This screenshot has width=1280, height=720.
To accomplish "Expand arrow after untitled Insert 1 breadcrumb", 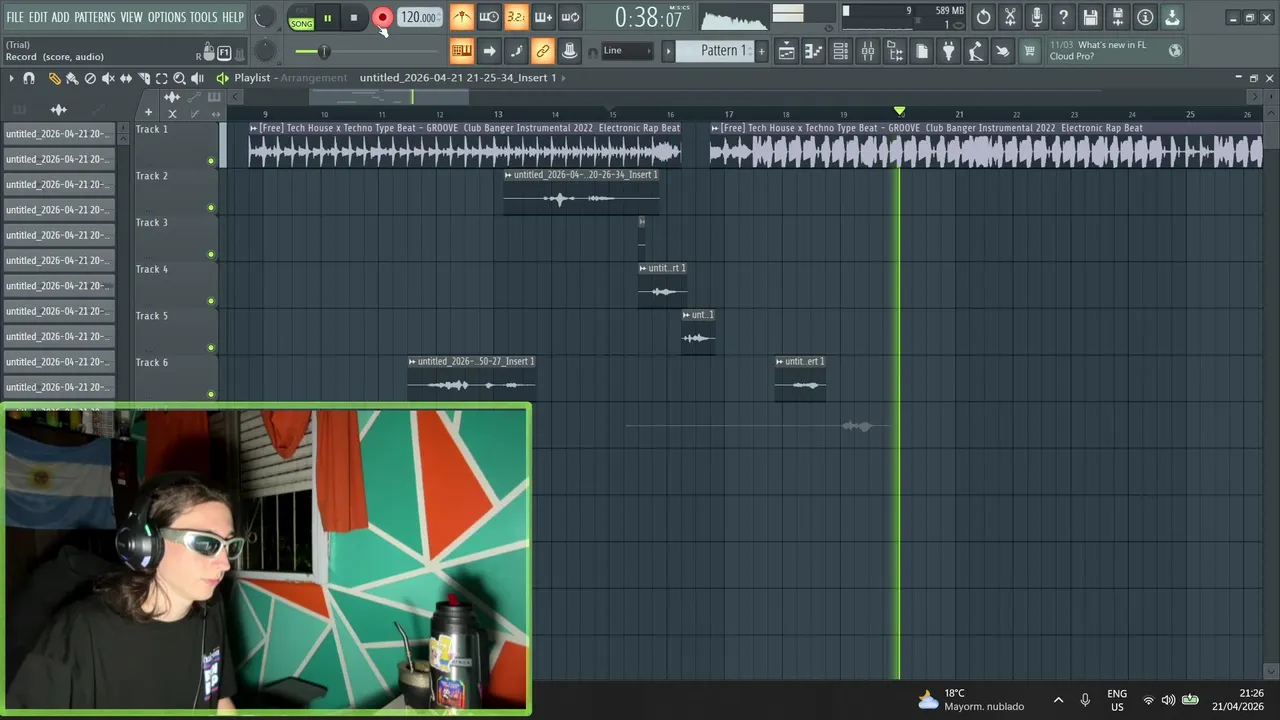I will tap(564, 78).
